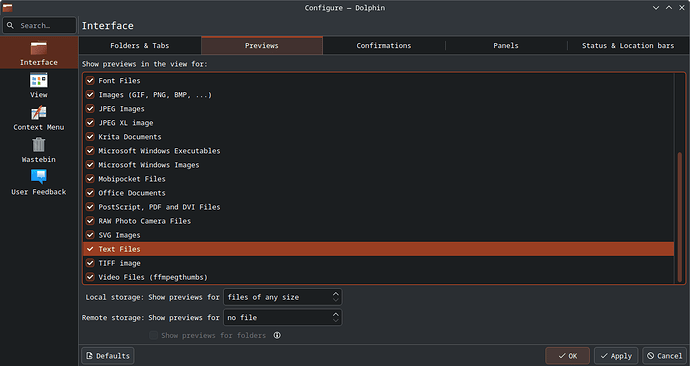Click the preview list vertical scrollbar
This screenshot has height=366, width=690.
click(680, 216)
